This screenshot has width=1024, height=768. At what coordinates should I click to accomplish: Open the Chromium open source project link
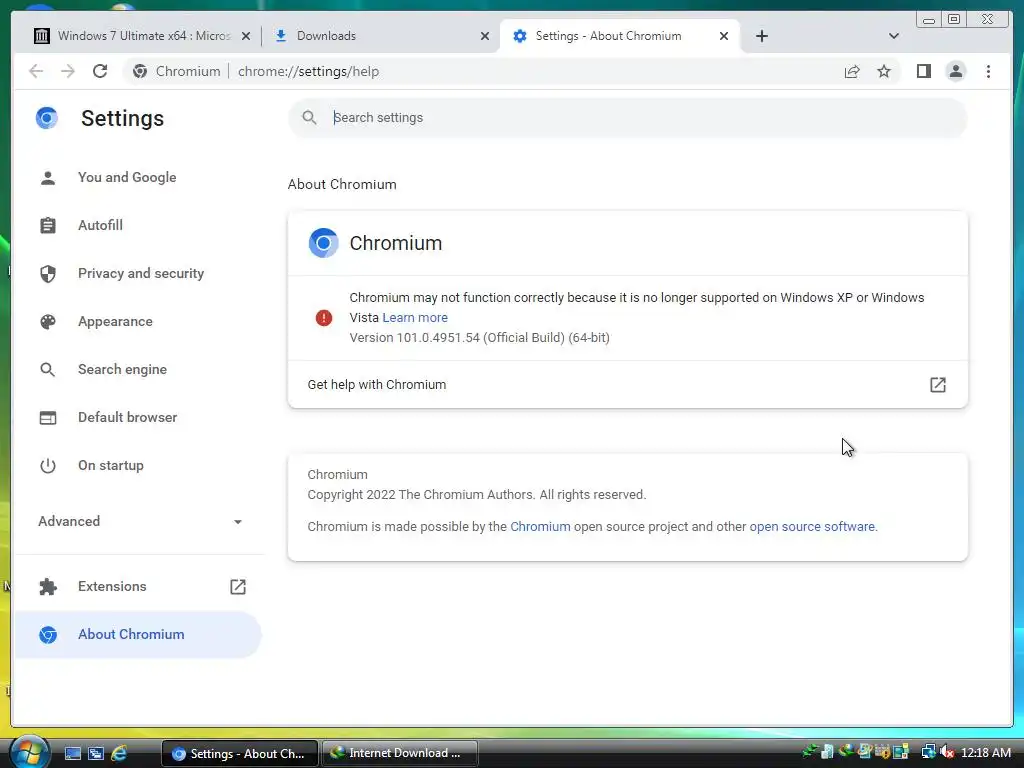[x=540, y=526]
